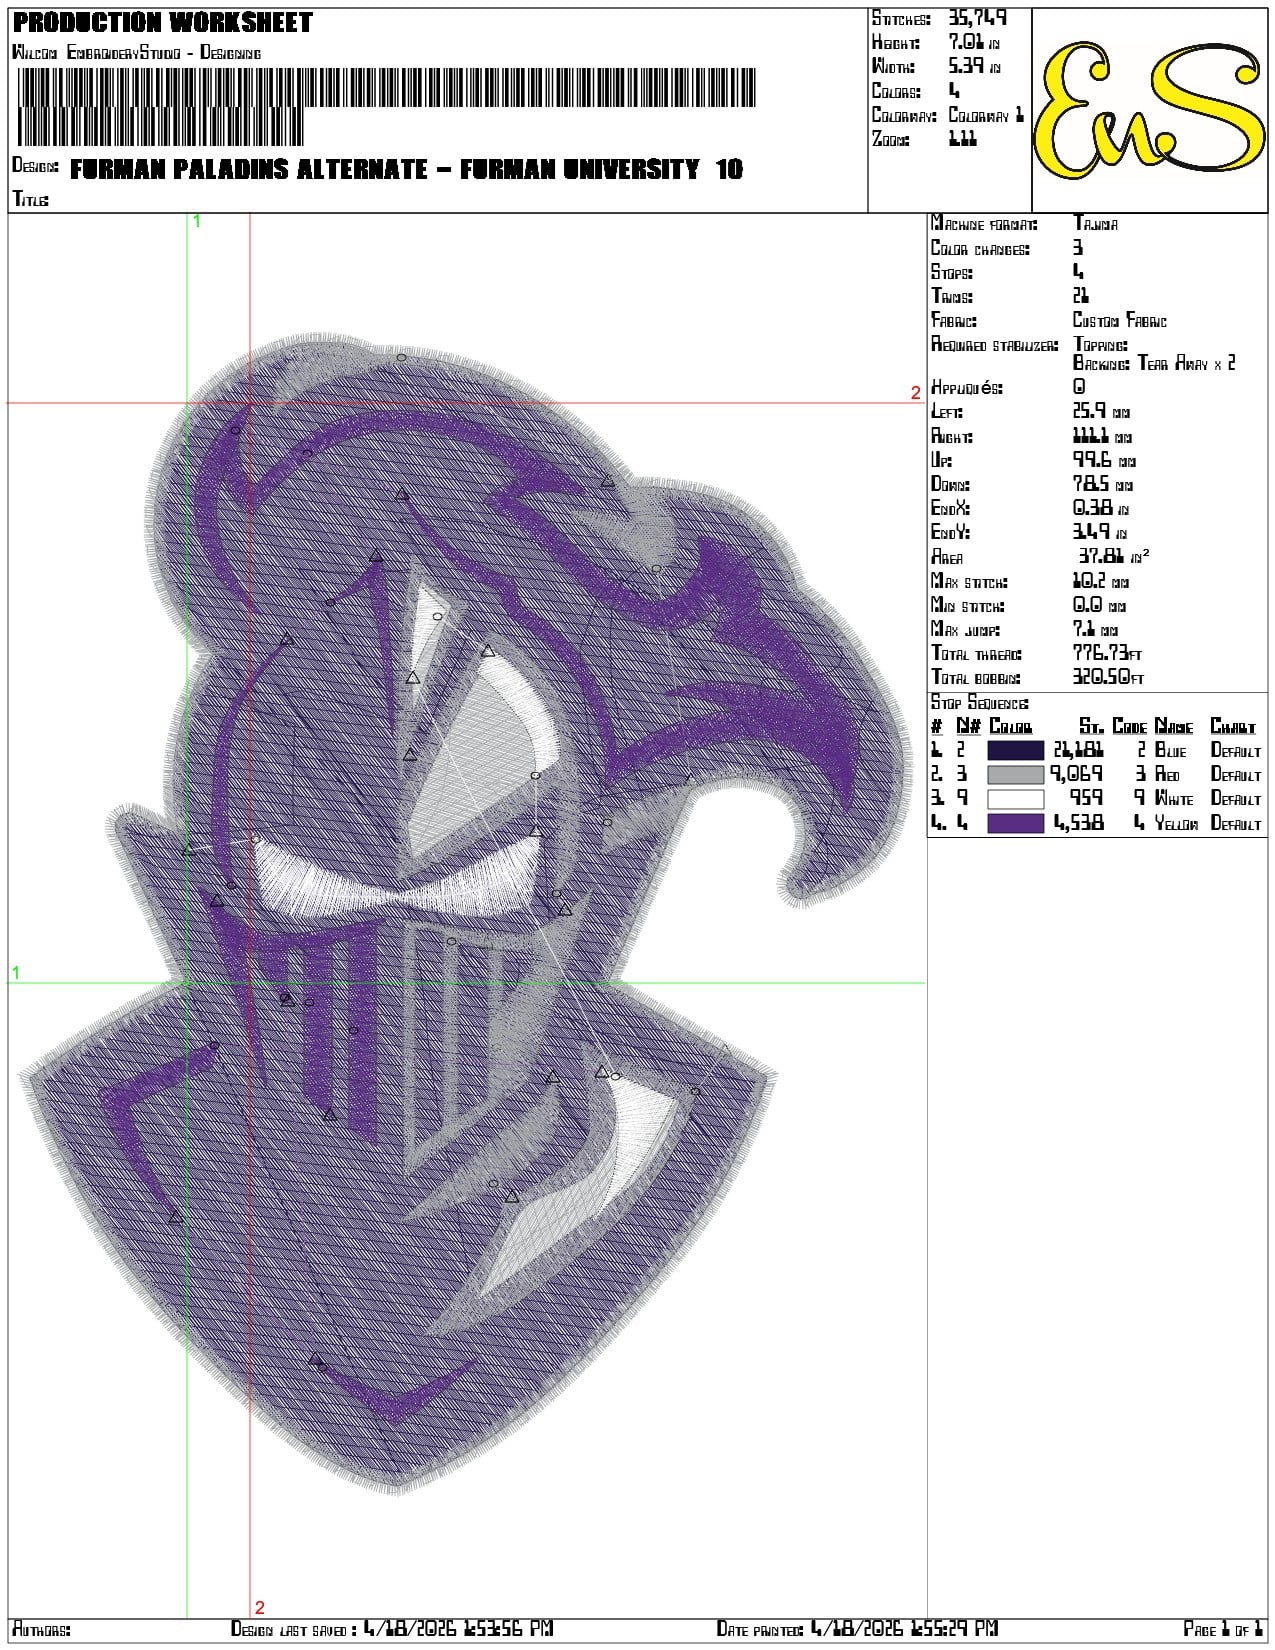This screenshot has width=1275, height=1650.
Task: Click the Max jump value 7.1 mm
Action: pyautogui.click(x=1096, y=629)
